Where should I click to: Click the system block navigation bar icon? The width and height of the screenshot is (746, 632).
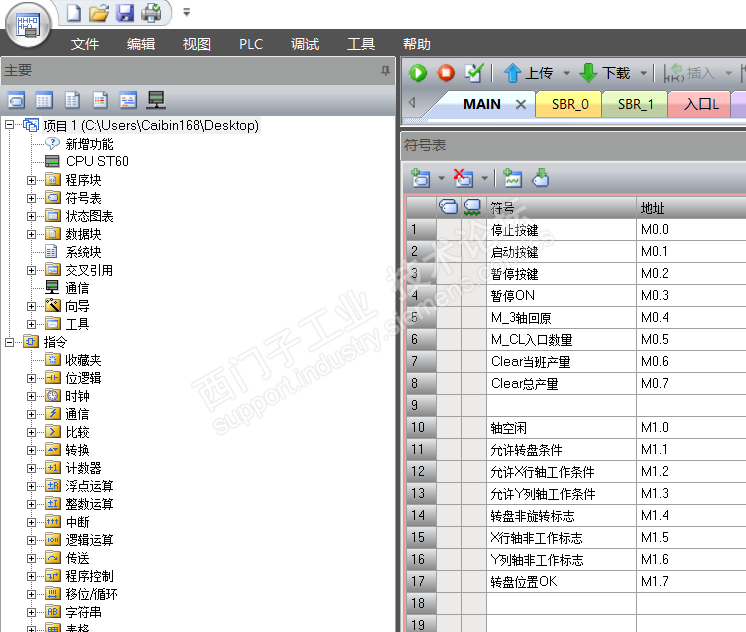[100, 100]
